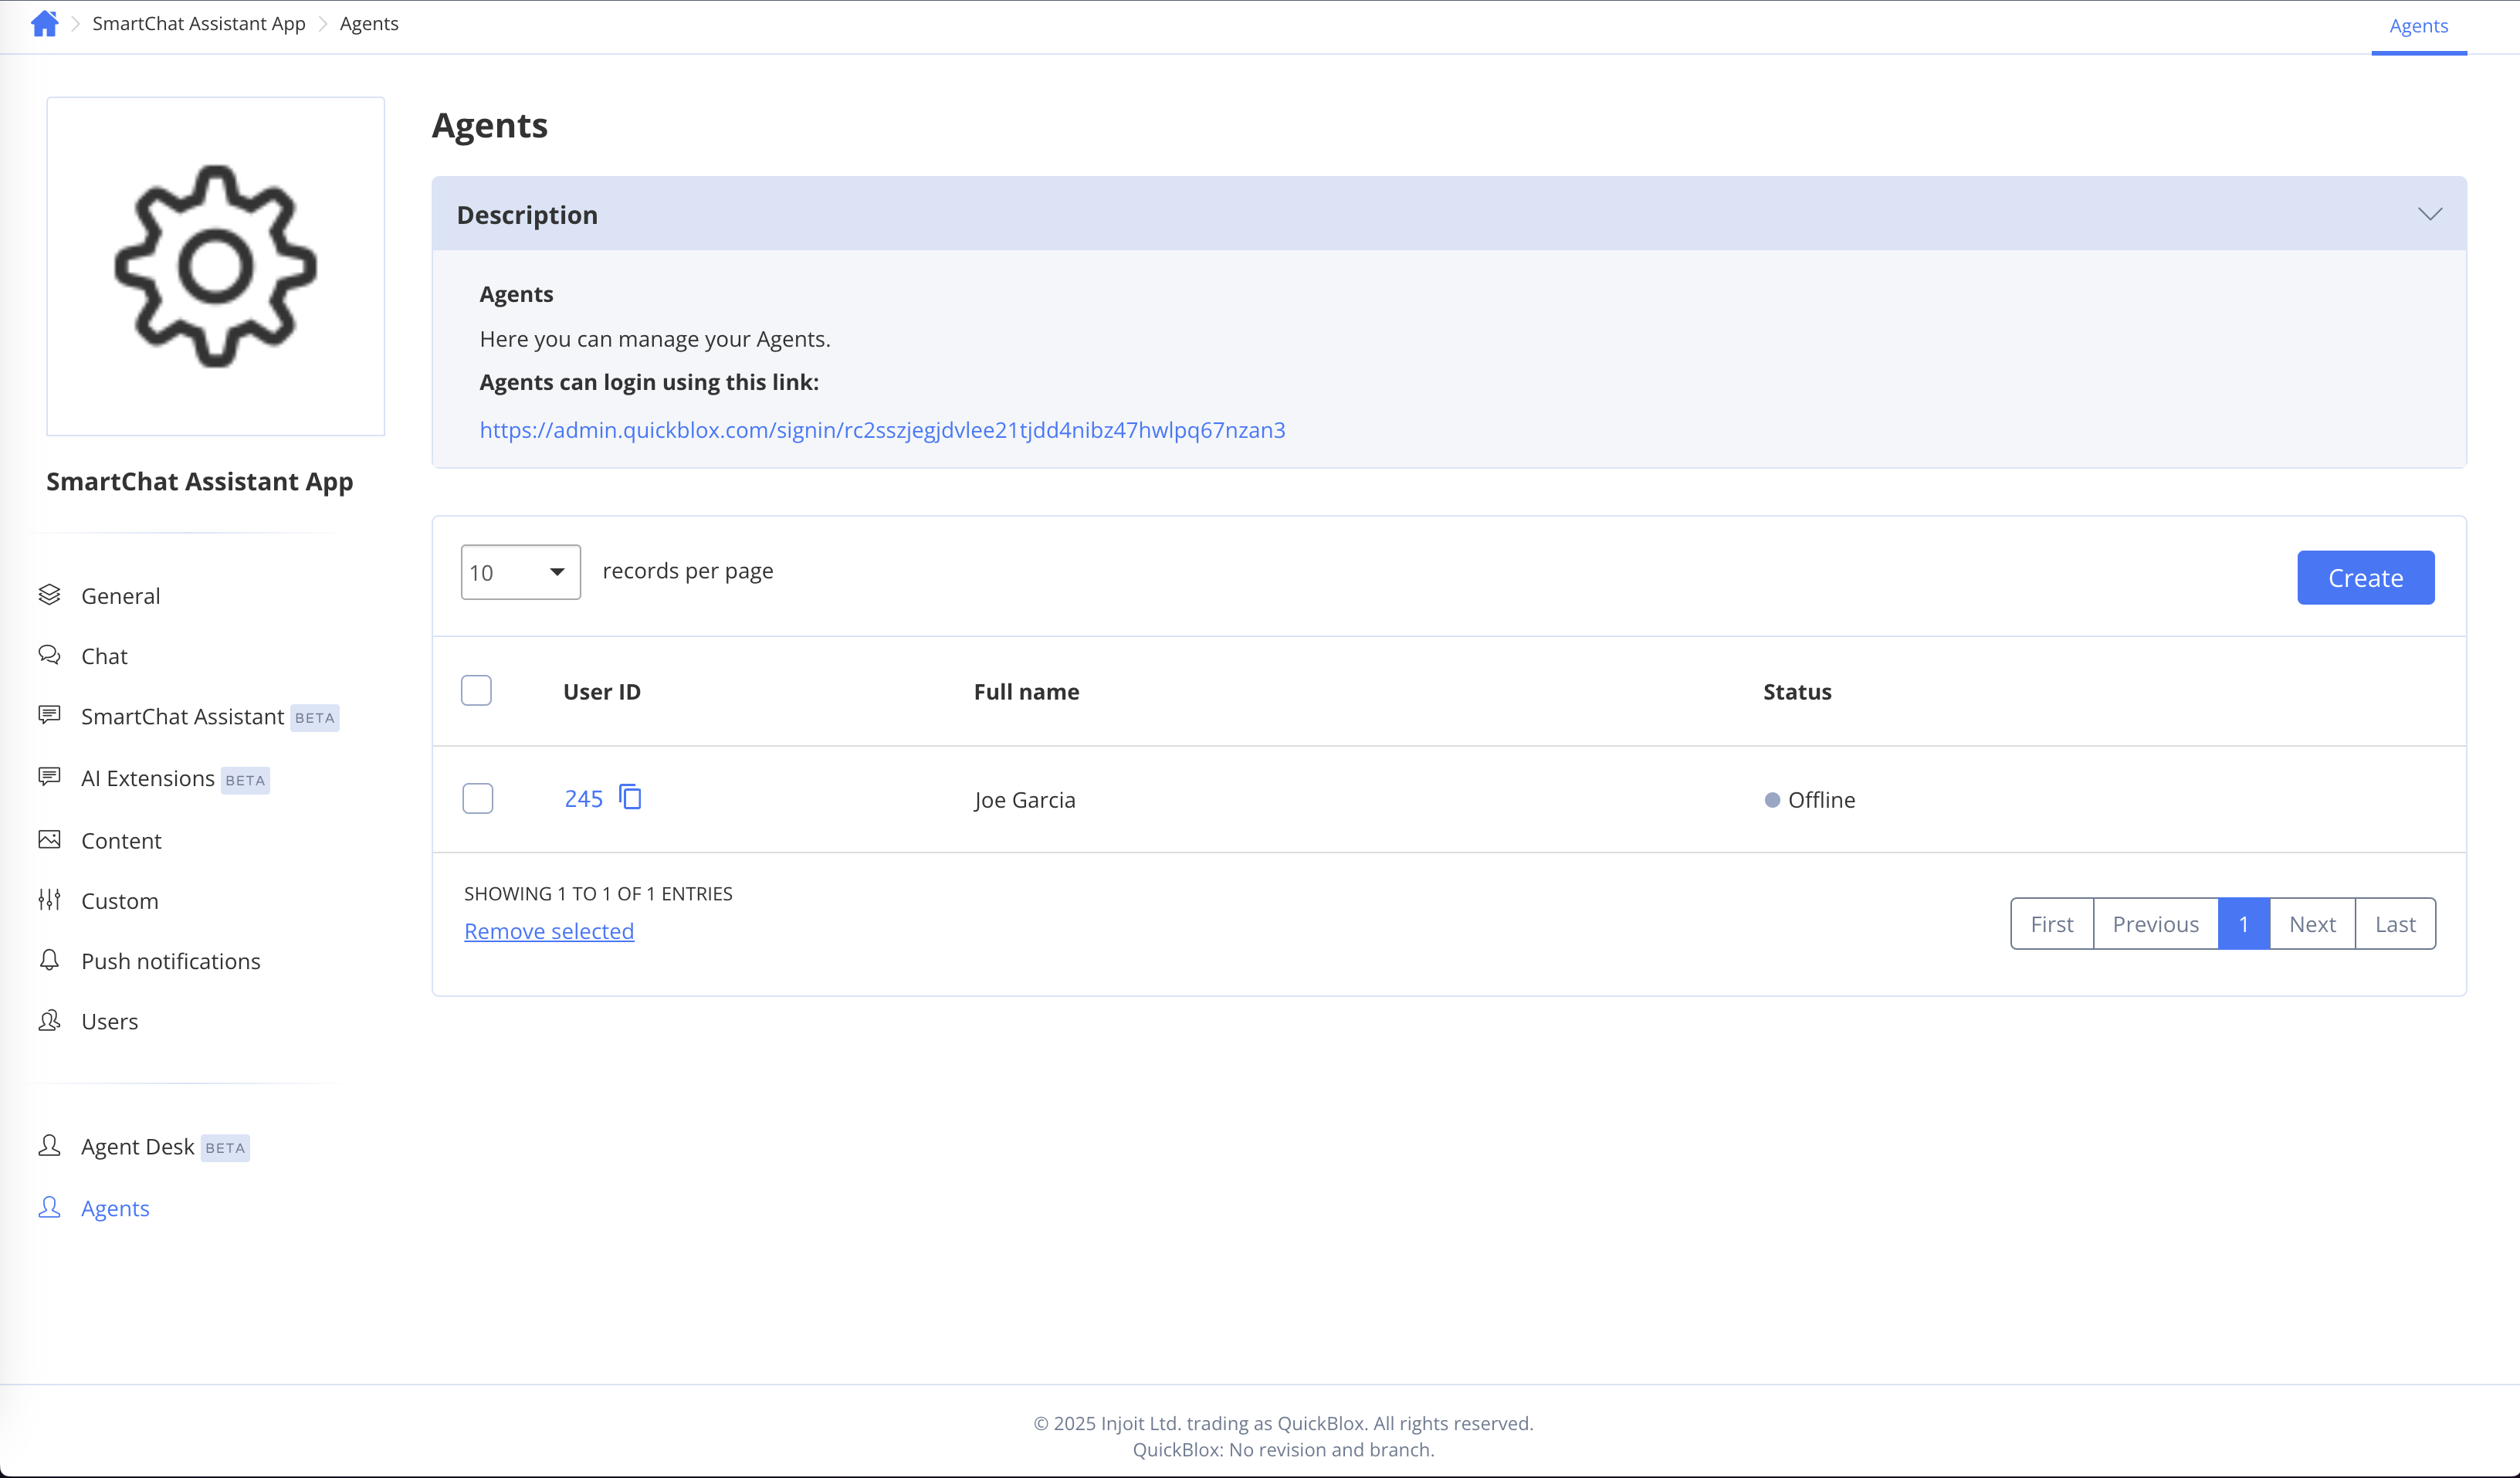Switch to the Agents top tab

point(2418,26)
